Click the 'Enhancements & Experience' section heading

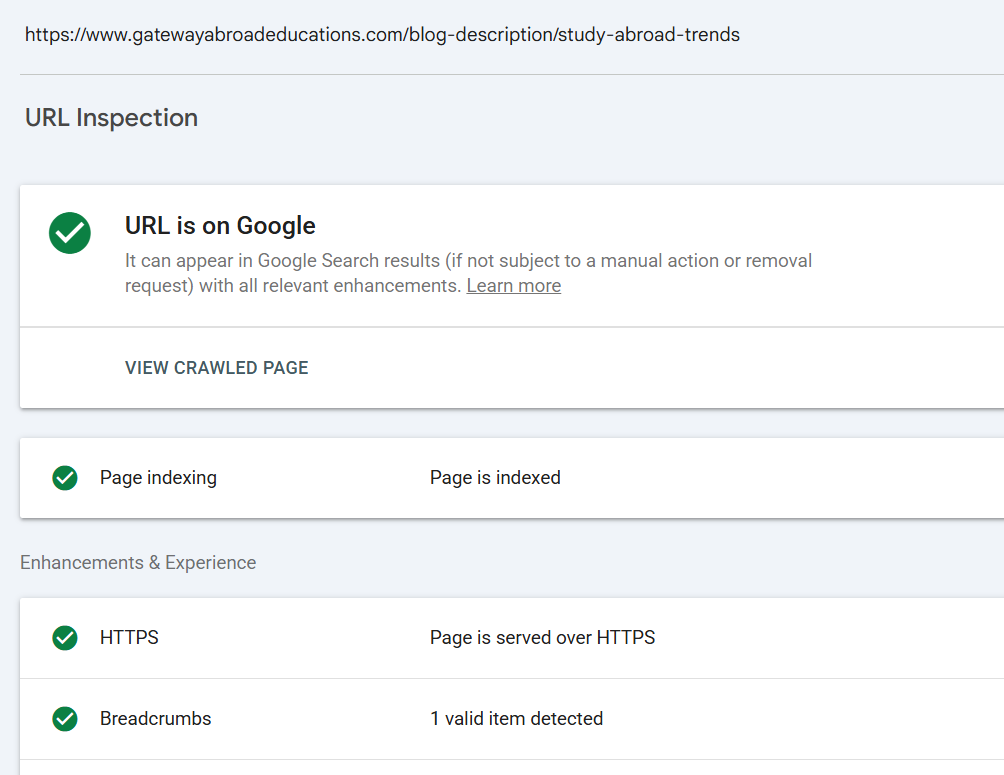point(138,563)
